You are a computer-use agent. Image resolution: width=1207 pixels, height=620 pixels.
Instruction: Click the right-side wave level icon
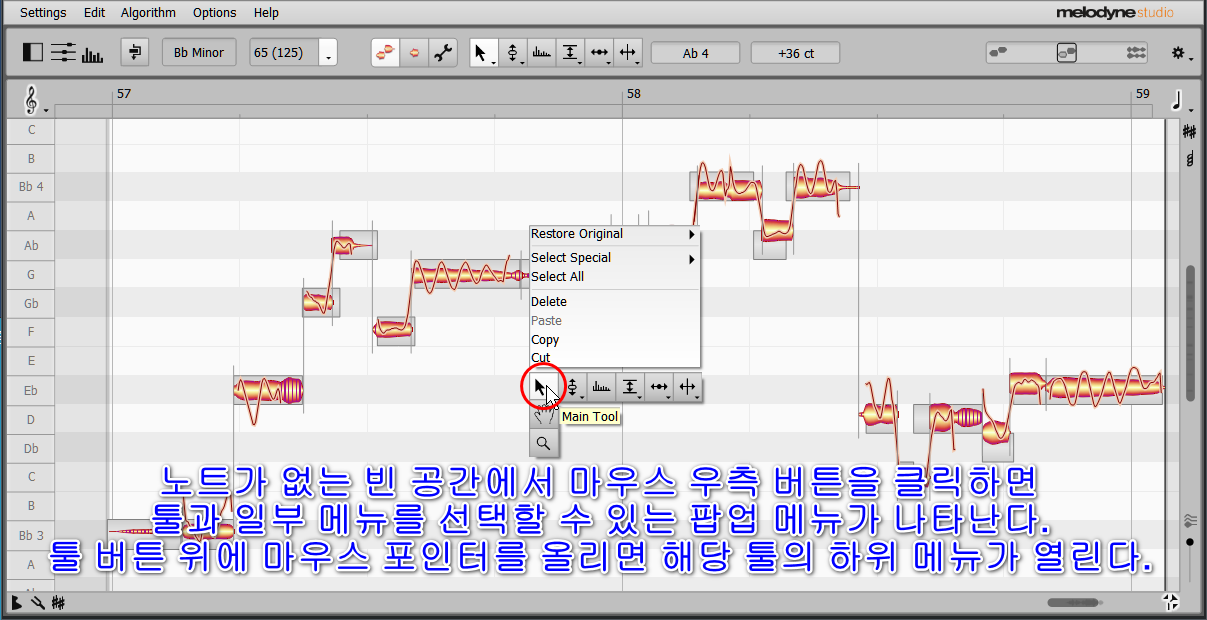coord(1190,520)
